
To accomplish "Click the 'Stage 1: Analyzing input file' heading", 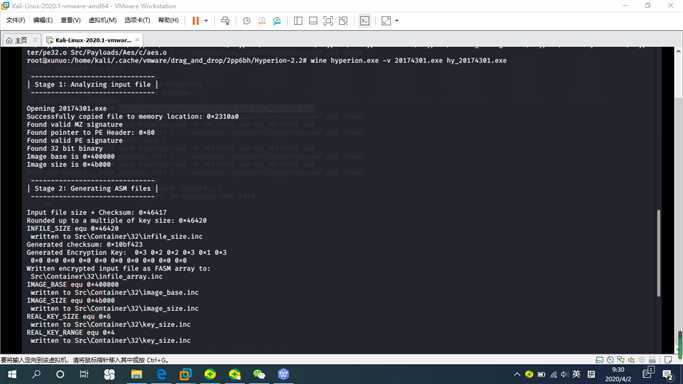I will click(92, 84).
